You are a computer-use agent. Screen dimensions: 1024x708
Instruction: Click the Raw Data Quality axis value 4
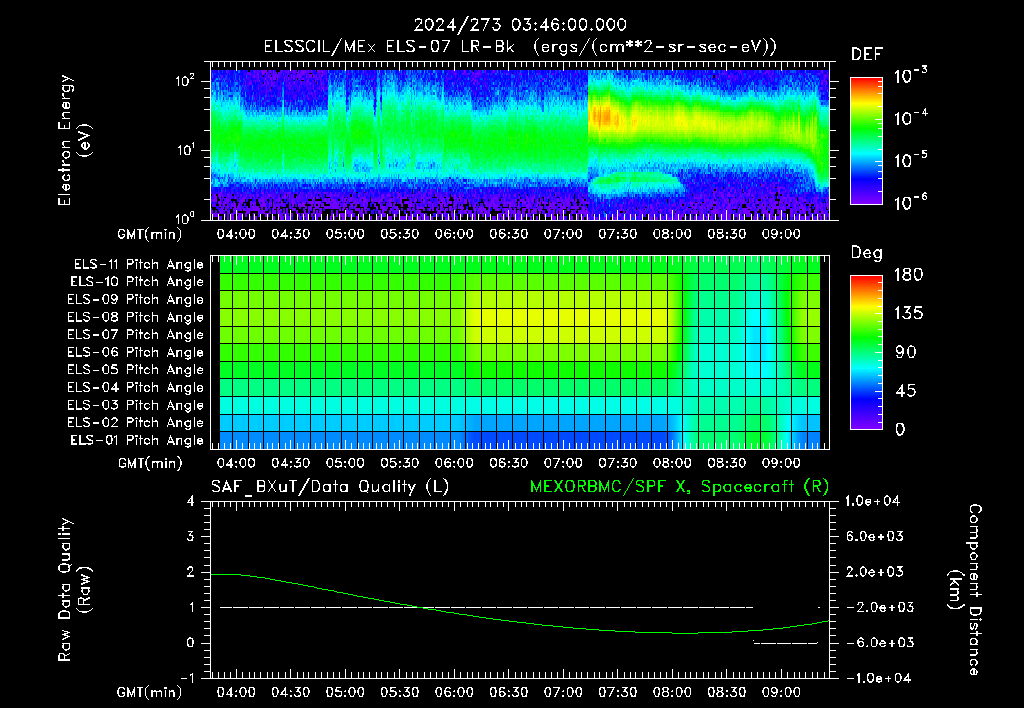191,502
